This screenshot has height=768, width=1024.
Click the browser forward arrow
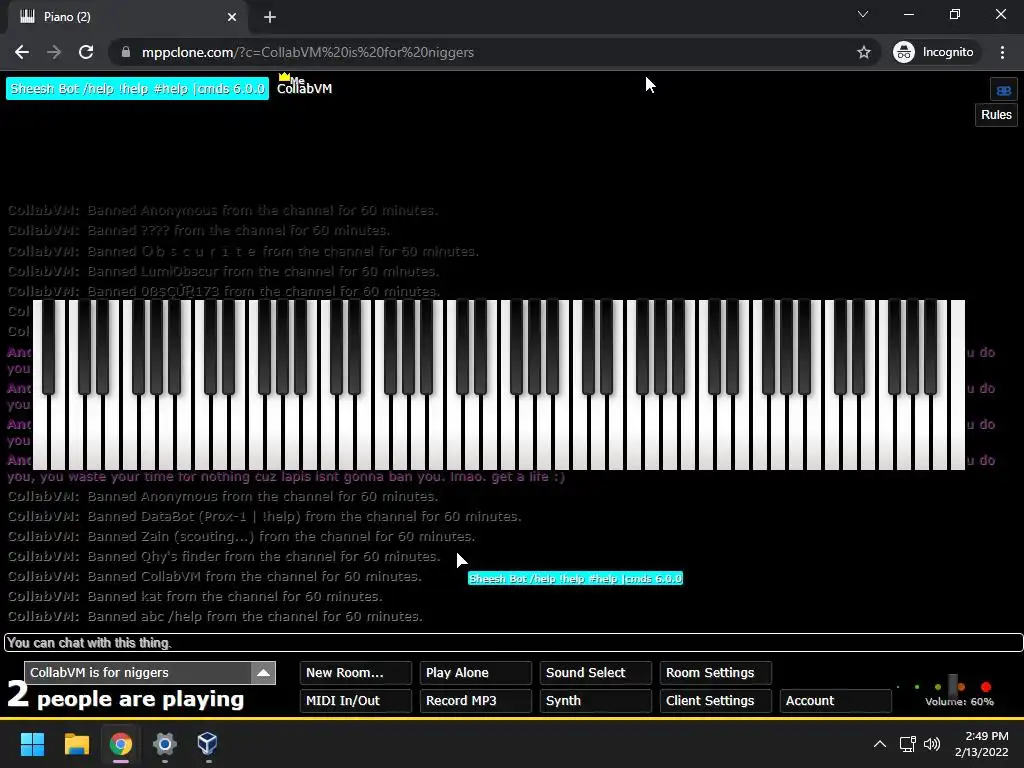click(54, 52)
